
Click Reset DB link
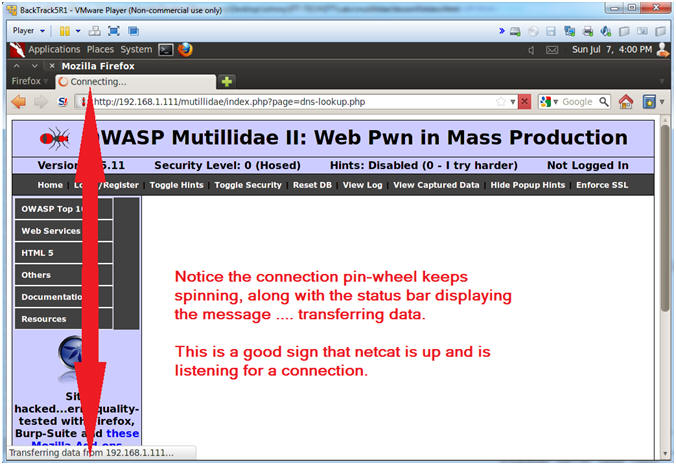[312, 185]
